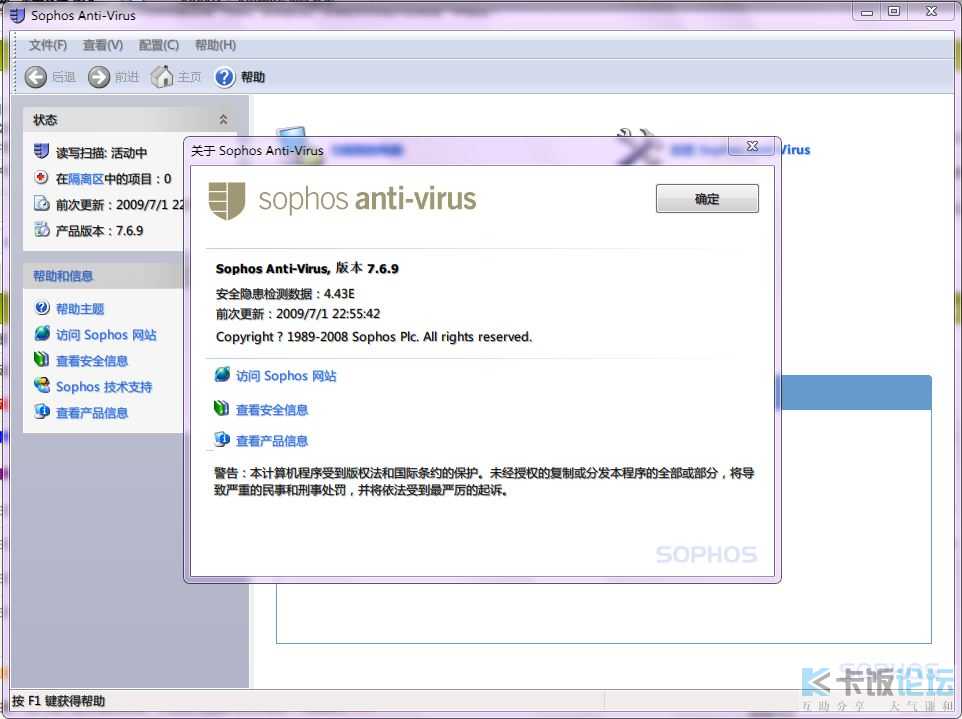Open the 帮助(H) menu
The image size is (962, 719).
(x=215, y=45)
